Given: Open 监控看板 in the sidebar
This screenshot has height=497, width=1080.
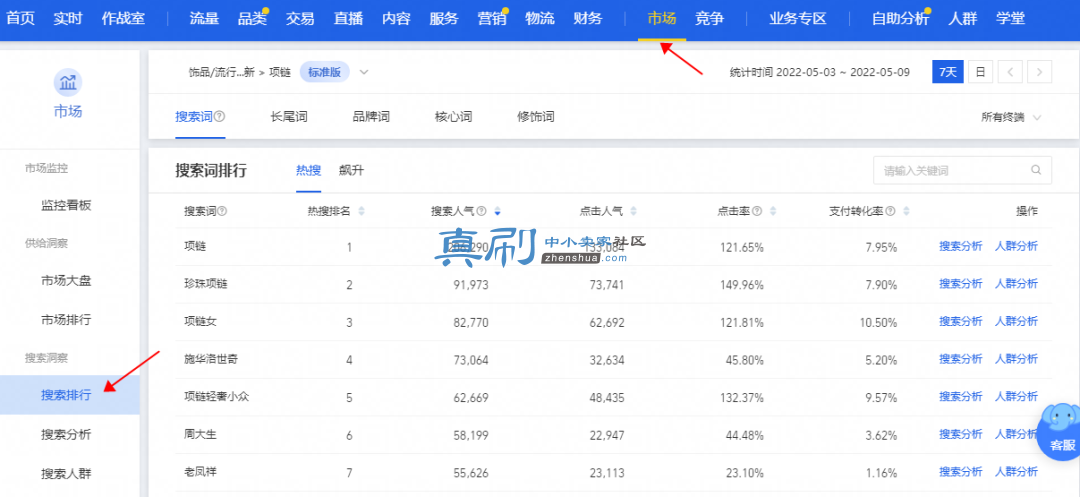Looking at the screenshot, I should [66, 205].
